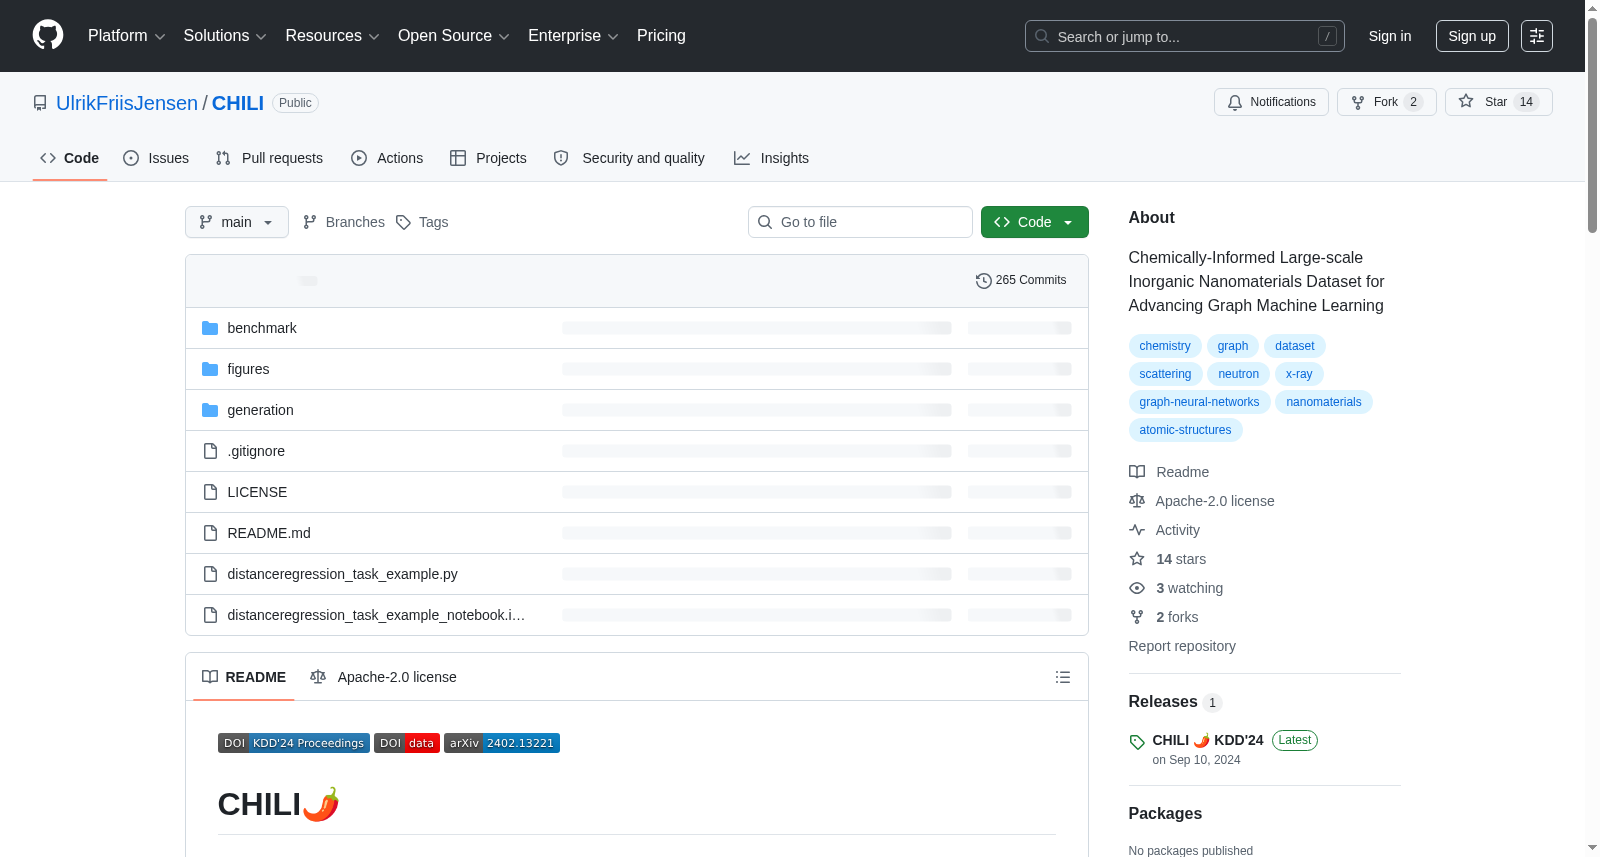Focus the Go to file field
The image size is (1600, 857).
click(x=860, y=222)
